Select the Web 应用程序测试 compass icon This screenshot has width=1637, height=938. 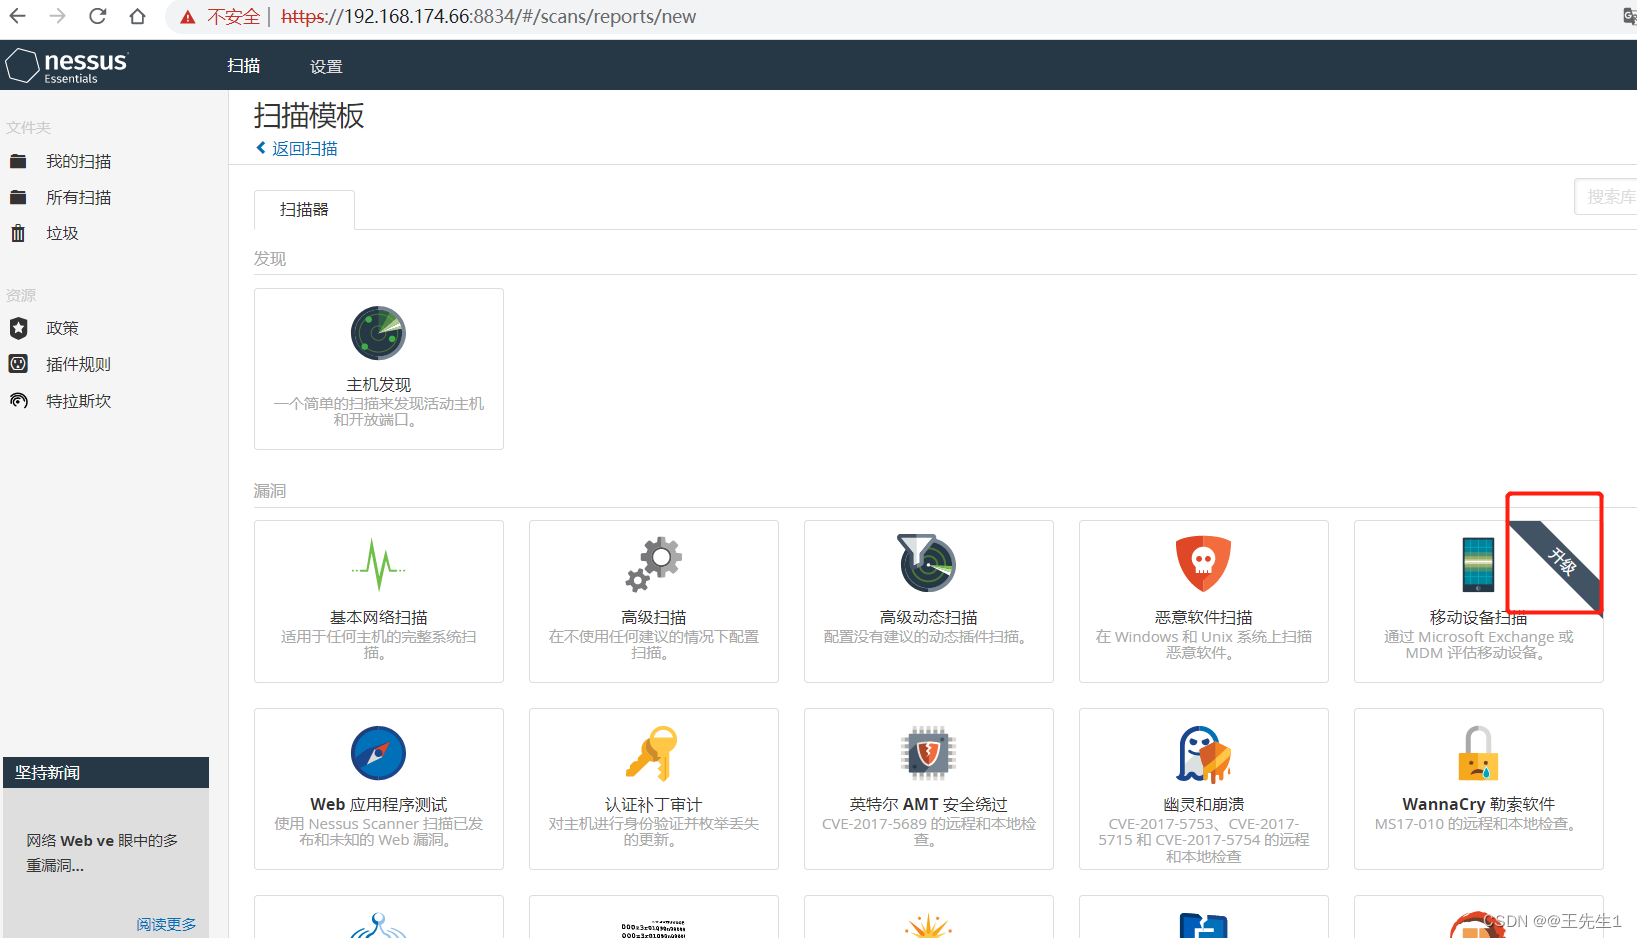click(378, 753)
